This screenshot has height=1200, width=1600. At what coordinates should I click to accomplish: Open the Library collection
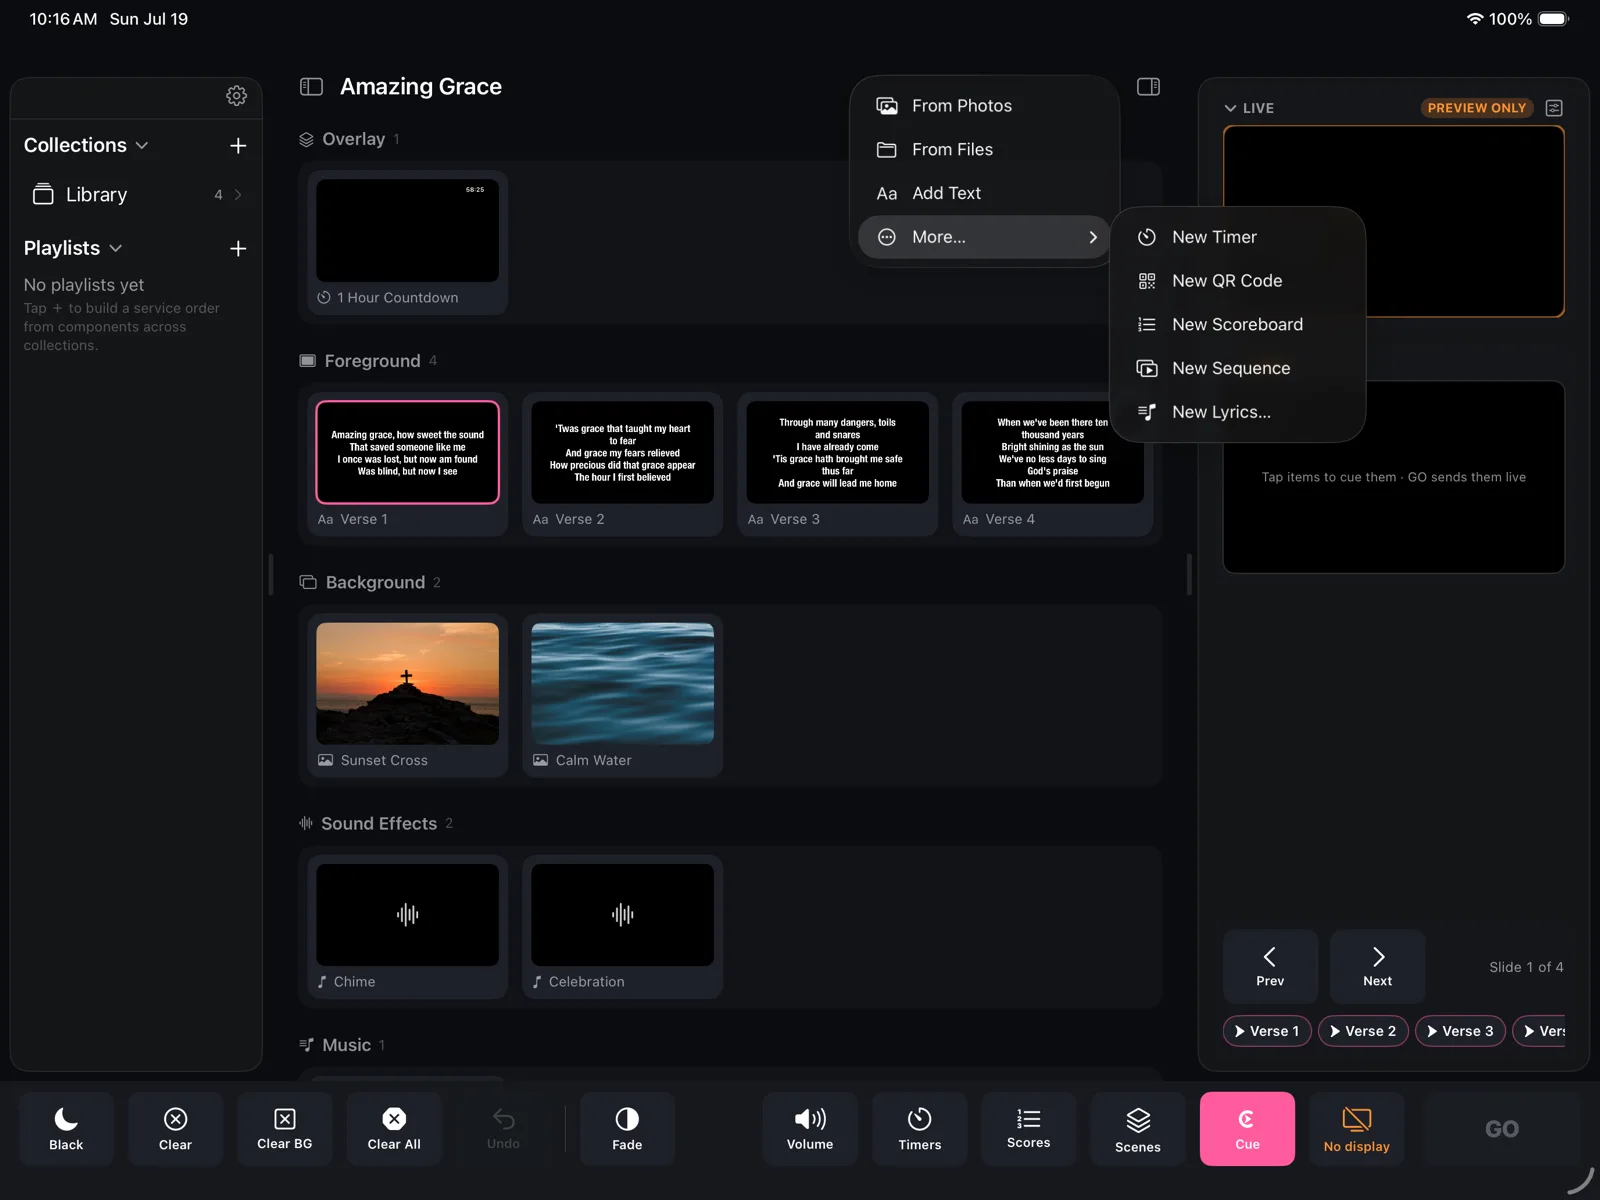136,195
